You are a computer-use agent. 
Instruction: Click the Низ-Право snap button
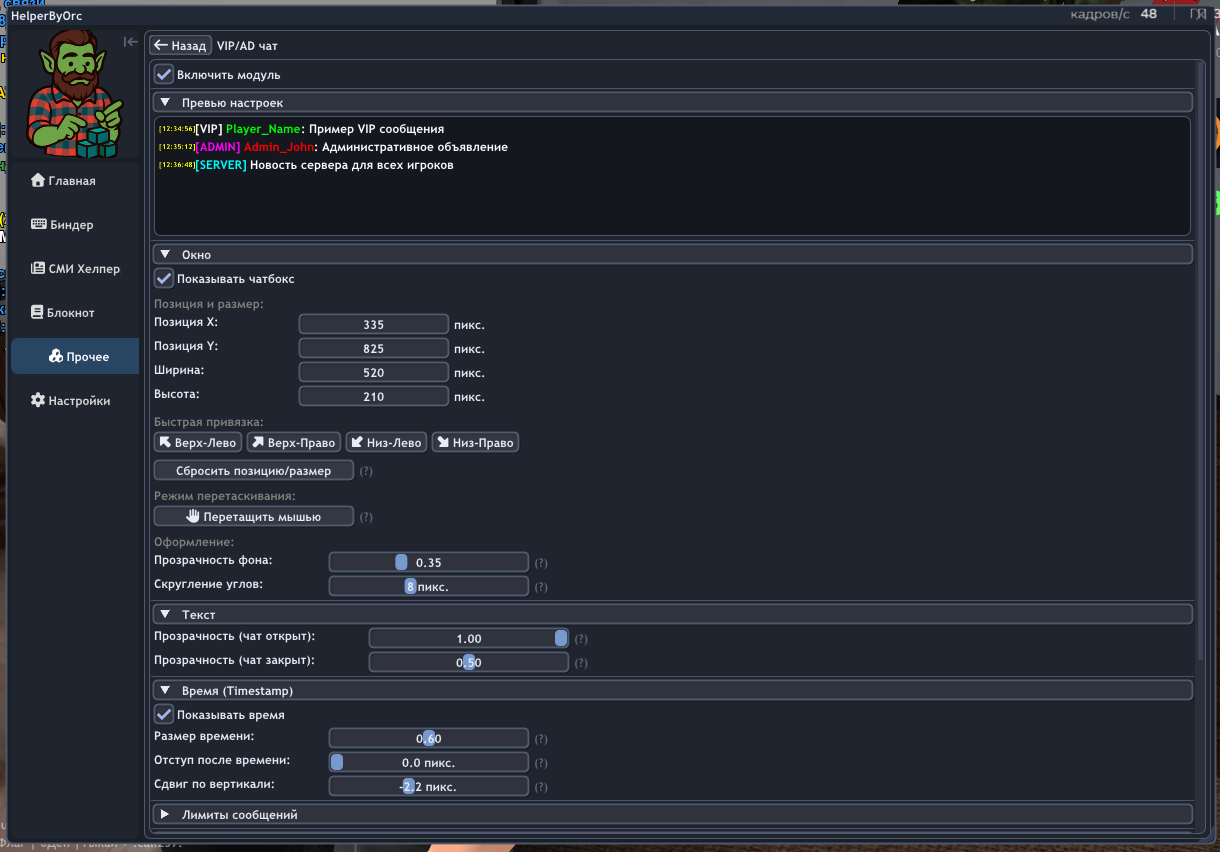tap(475, 442)
